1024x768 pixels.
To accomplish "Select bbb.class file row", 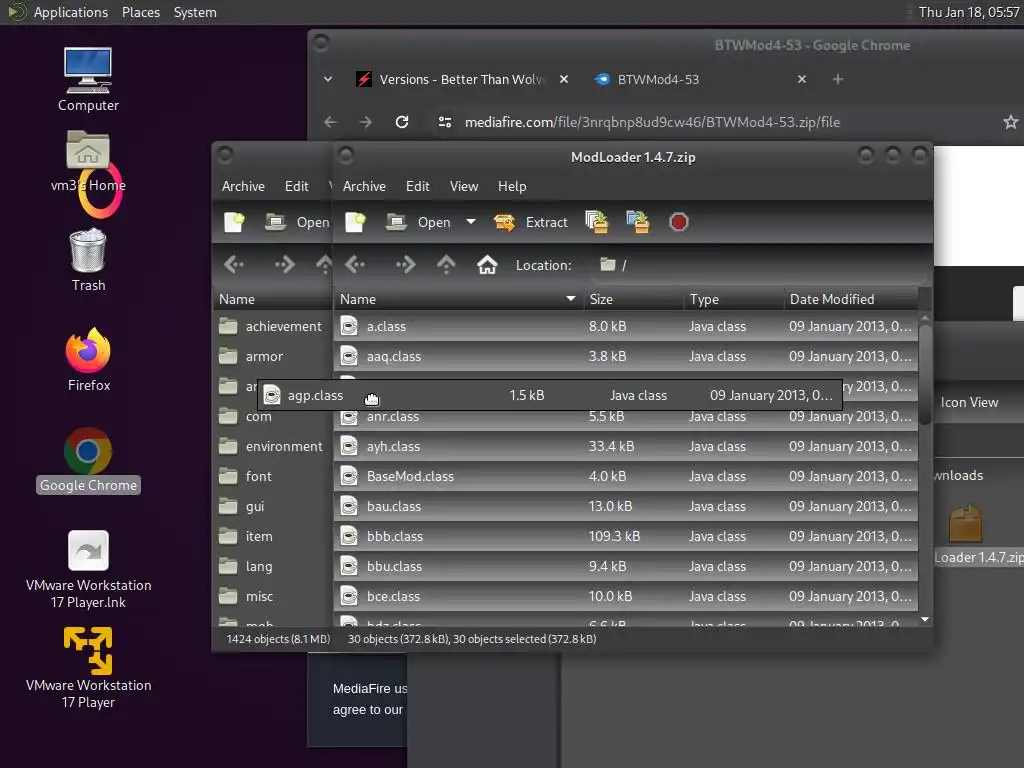I will (x=626, y=536).
